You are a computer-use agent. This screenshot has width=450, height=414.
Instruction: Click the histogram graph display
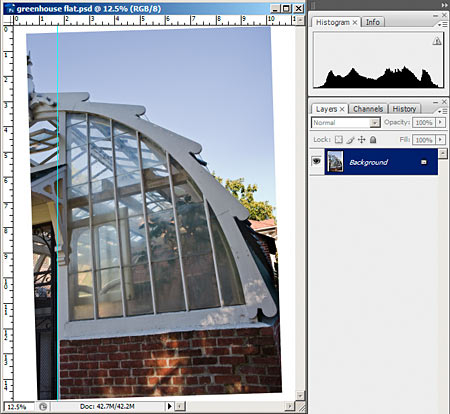pyautogui.click(x=378, y=60)
